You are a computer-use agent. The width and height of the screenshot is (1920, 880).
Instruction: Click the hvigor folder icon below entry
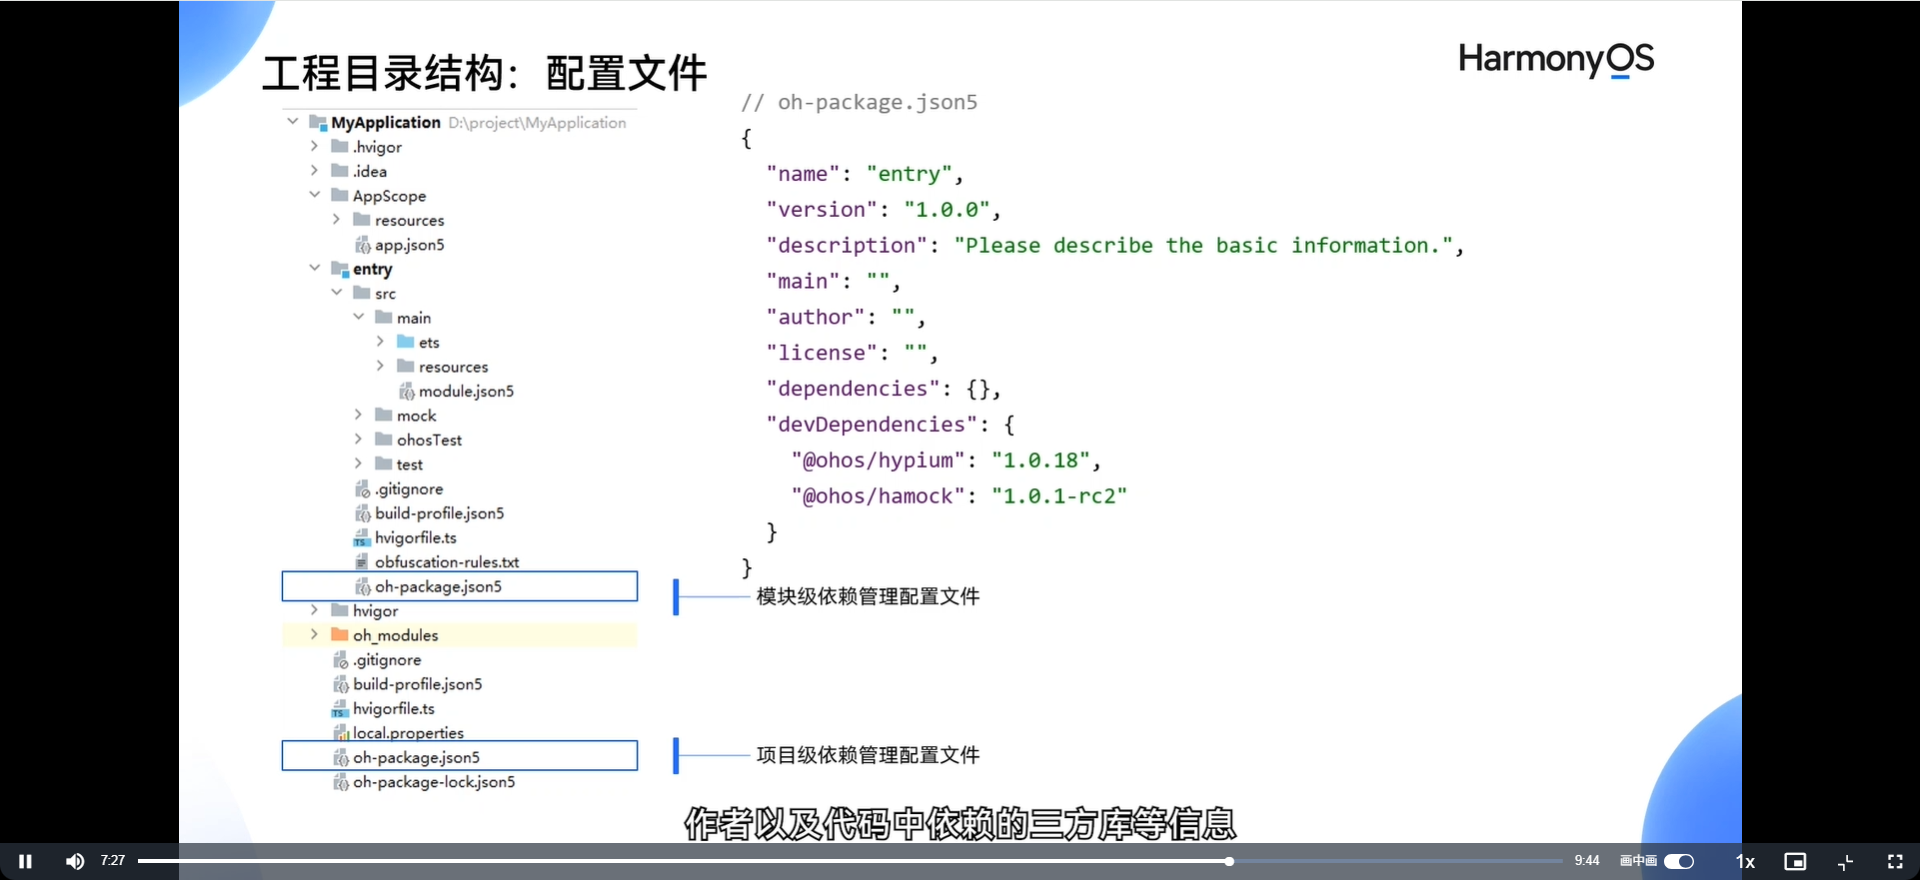coord(340,610)
